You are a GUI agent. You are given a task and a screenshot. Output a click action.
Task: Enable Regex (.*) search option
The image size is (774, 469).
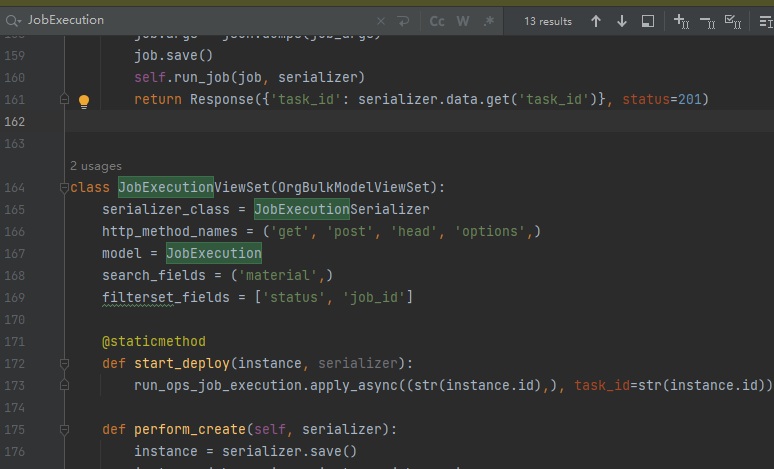489,21
